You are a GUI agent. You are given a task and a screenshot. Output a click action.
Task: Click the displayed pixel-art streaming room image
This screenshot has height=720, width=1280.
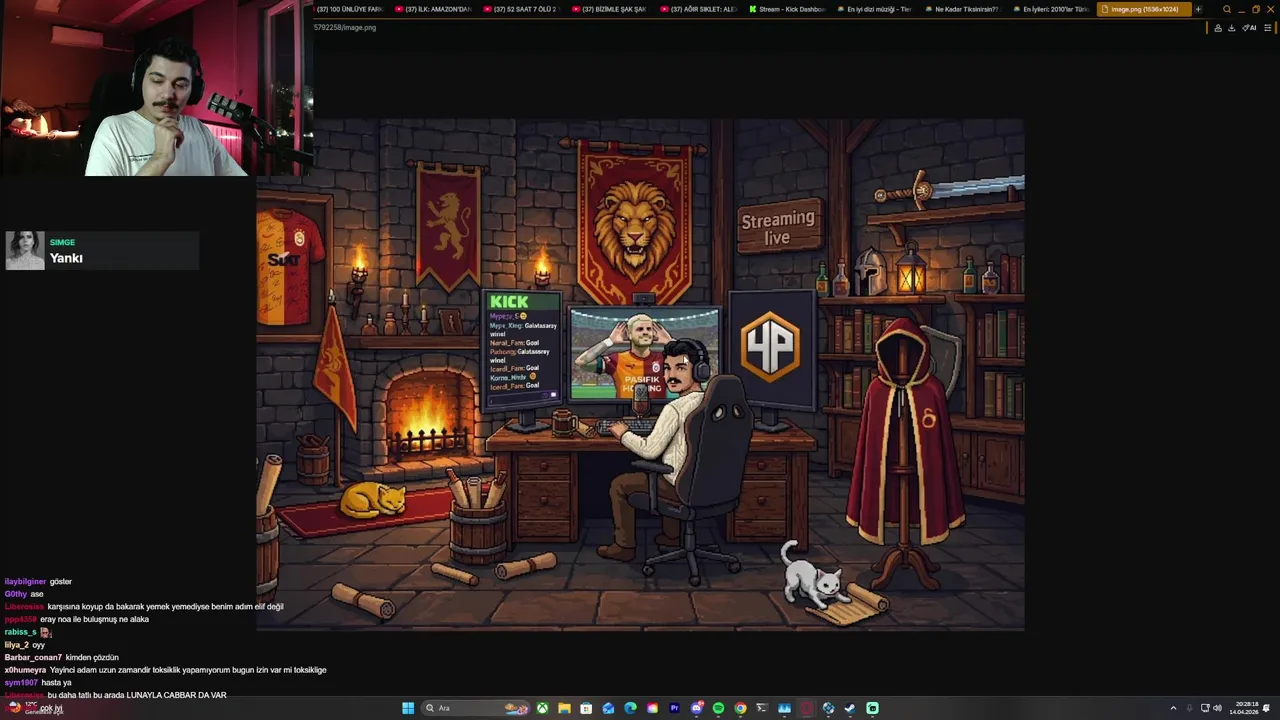[x=640, y=375]
